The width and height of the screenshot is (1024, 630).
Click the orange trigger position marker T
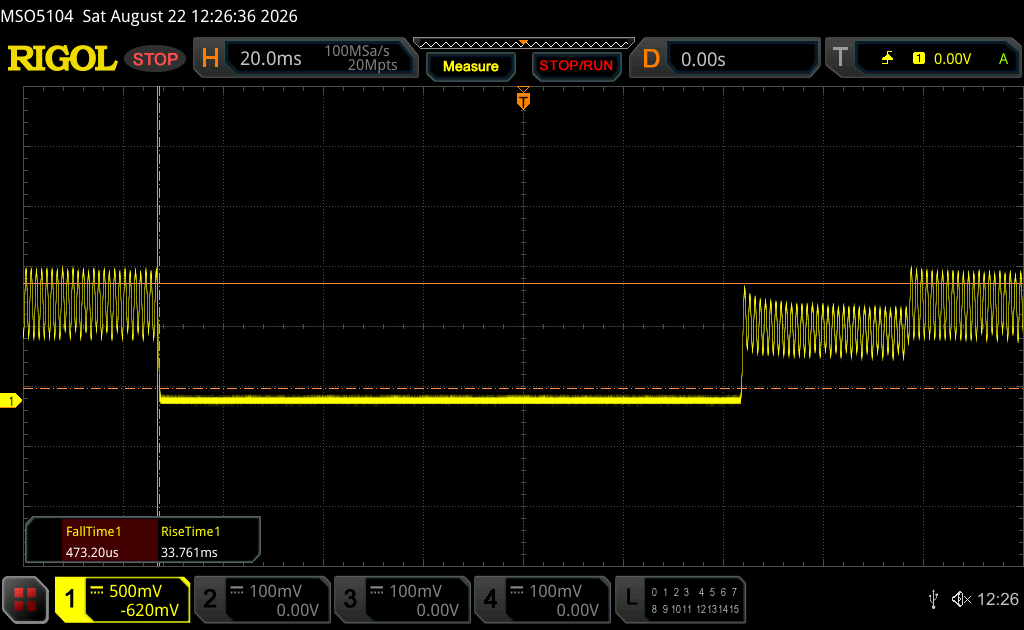pos(523,99)
